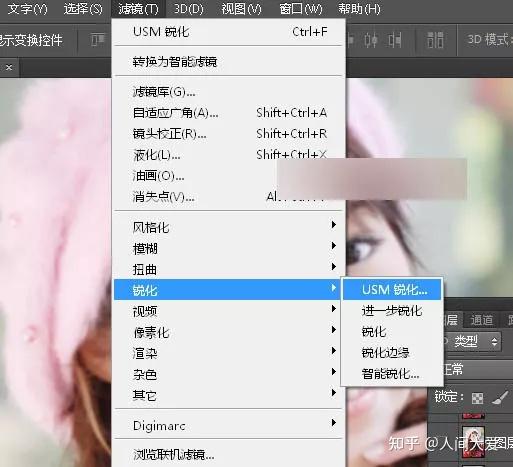Toggle lock transparent pixels checkerboard icon
The image size is (513, 467).
(477, 398)
